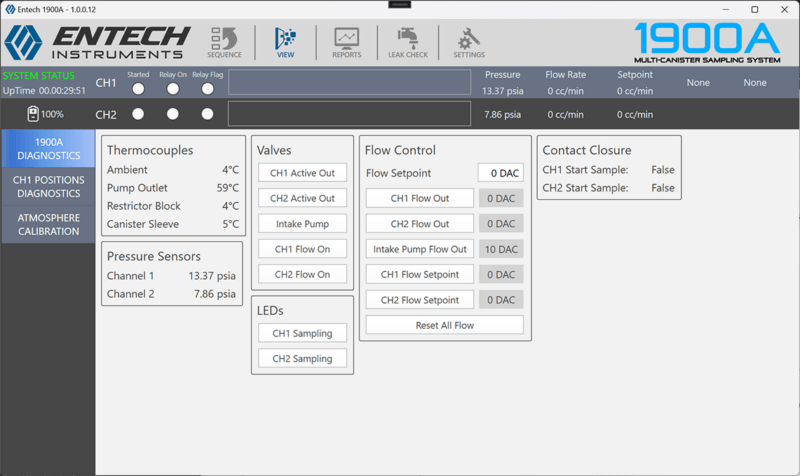Toggle the CH2 Relay Flag indicator

(x=207, y=114)
